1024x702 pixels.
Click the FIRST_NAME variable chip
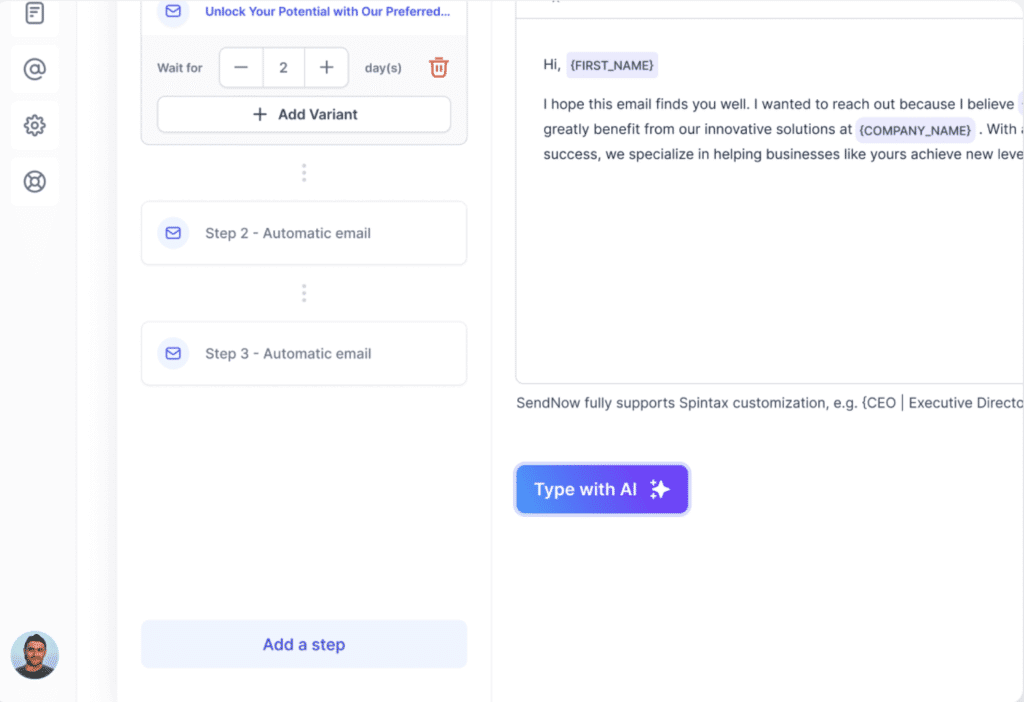tap(612, 64)
